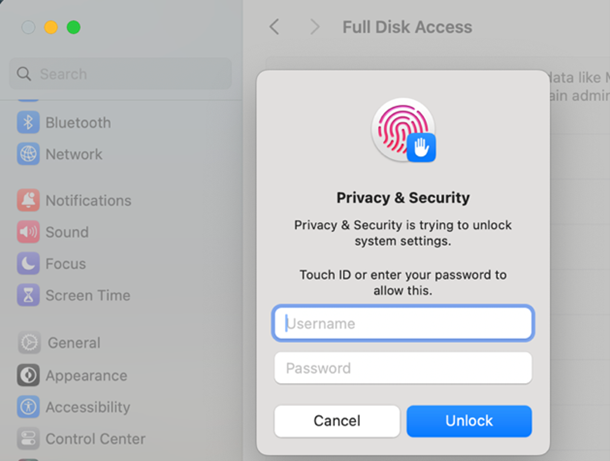Screen dimensions: 610x461
Task: Select the Control Center sidebar label
Action: (x=95, y=439)
